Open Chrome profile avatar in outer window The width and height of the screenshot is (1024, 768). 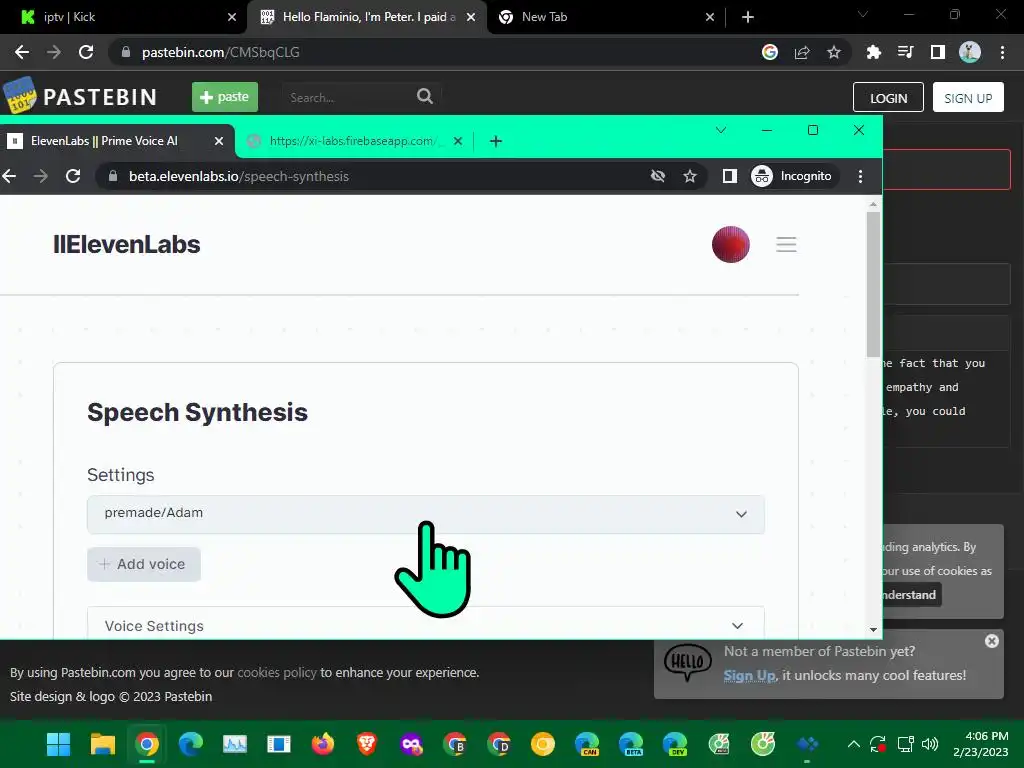point(970,52)
